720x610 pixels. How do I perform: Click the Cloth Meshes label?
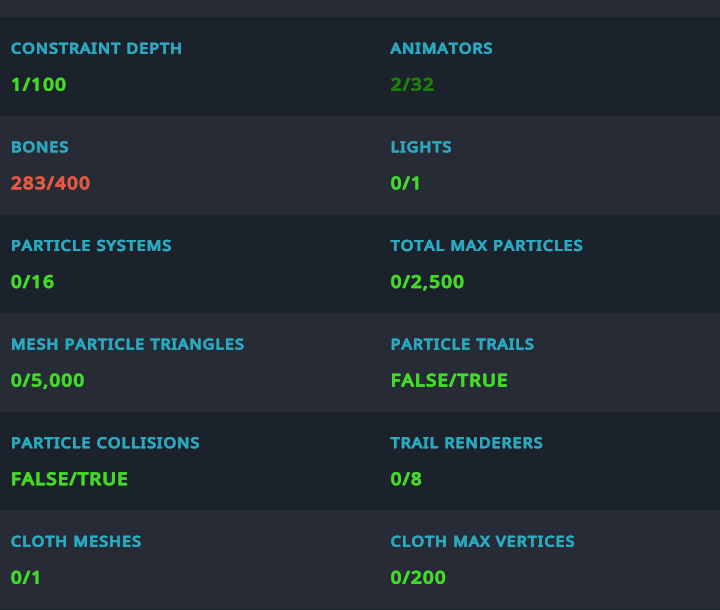76,541
